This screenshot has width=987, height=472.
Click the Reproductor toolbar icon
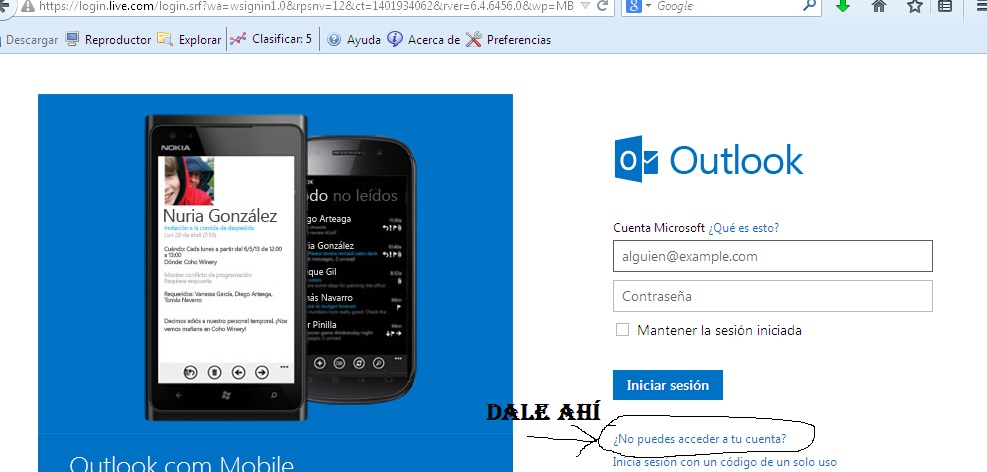[x=73, y=40]
